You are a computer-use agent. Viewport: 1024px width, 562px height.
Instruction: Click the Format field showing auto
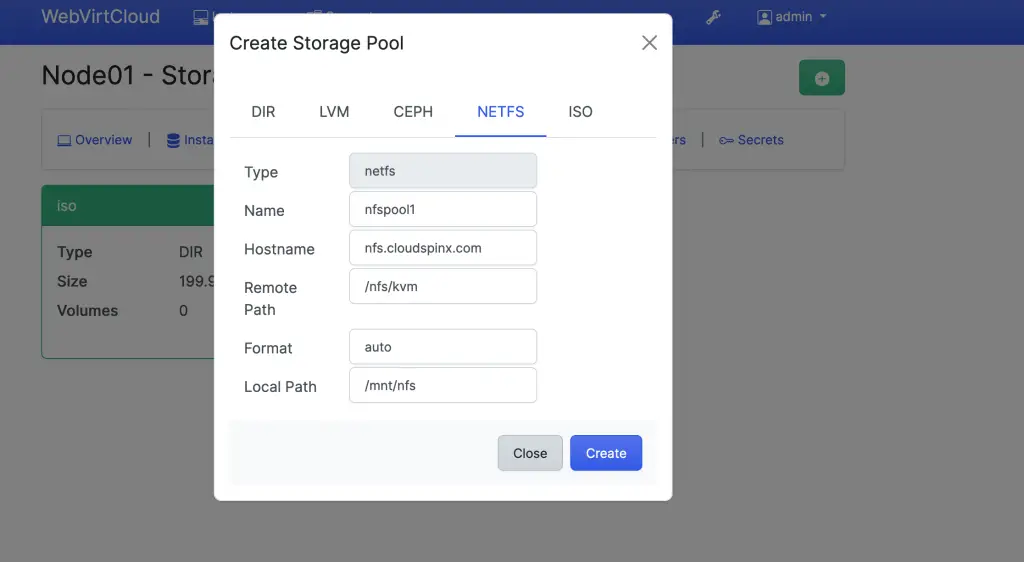click(443, 347)
